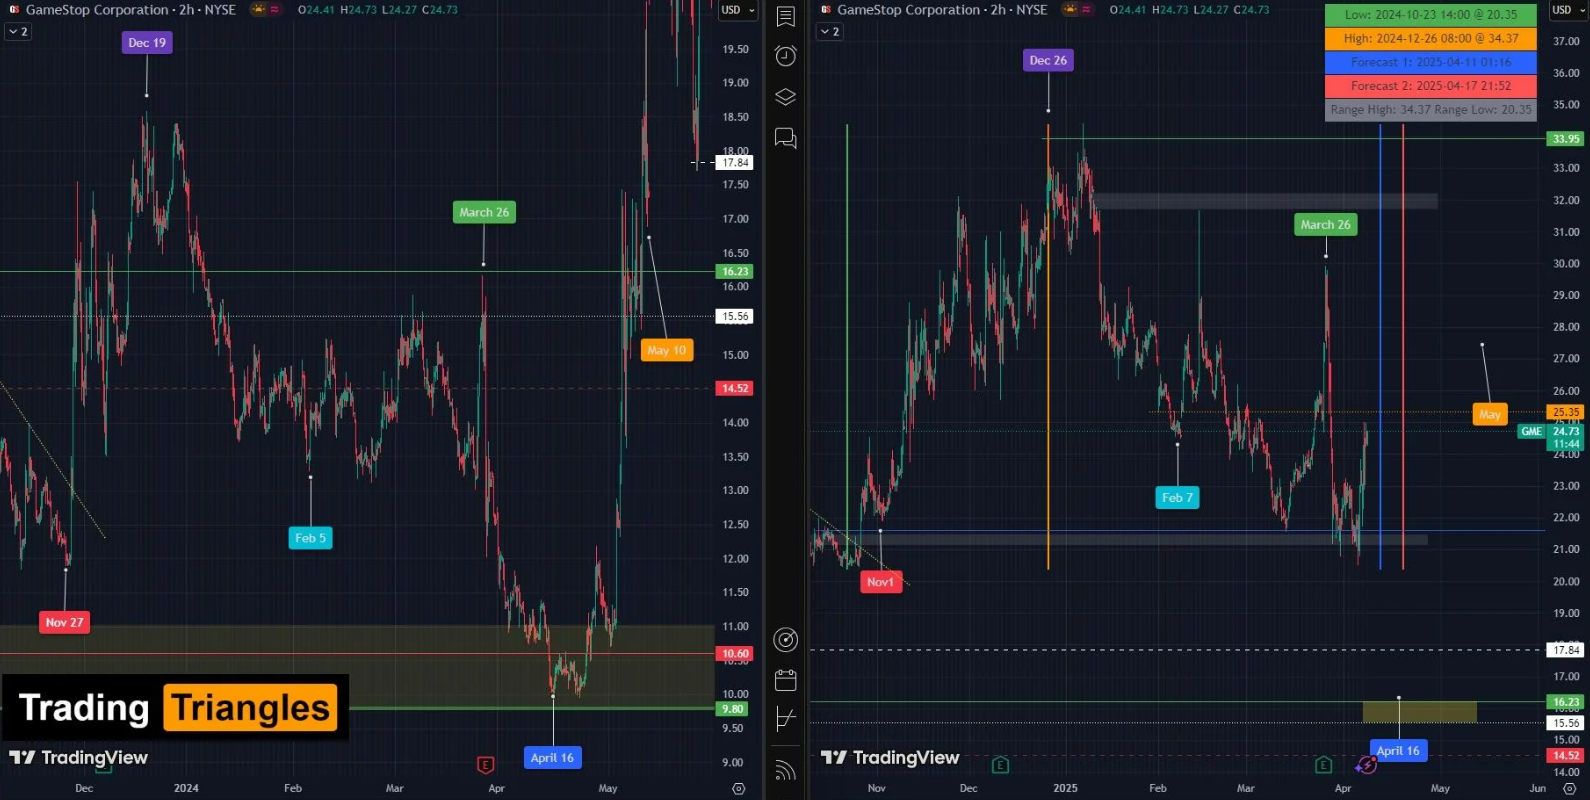Select the April 16 label on right chart
The image size is (1590, 800).
coord(1398,751)
